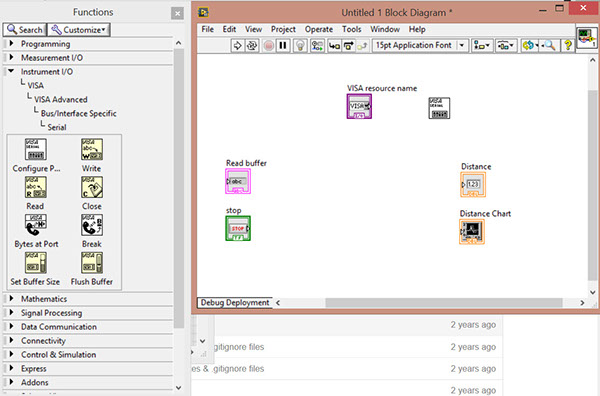Open the Operate menu
The image size is (600, 396).
click(319, 29)
